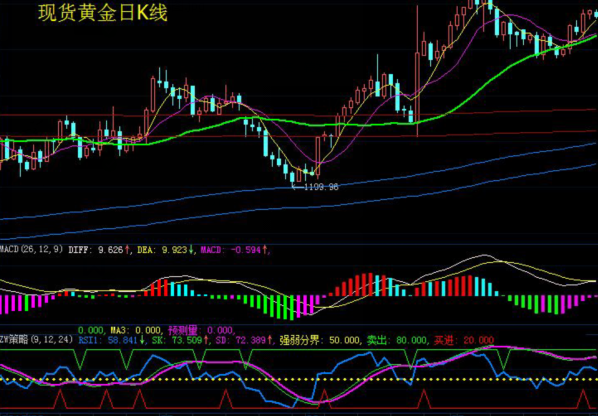Viewport: 598px width, 416px height.
Task: Click the red up arrow after DIFF value
Action: (x=127, y=250)
